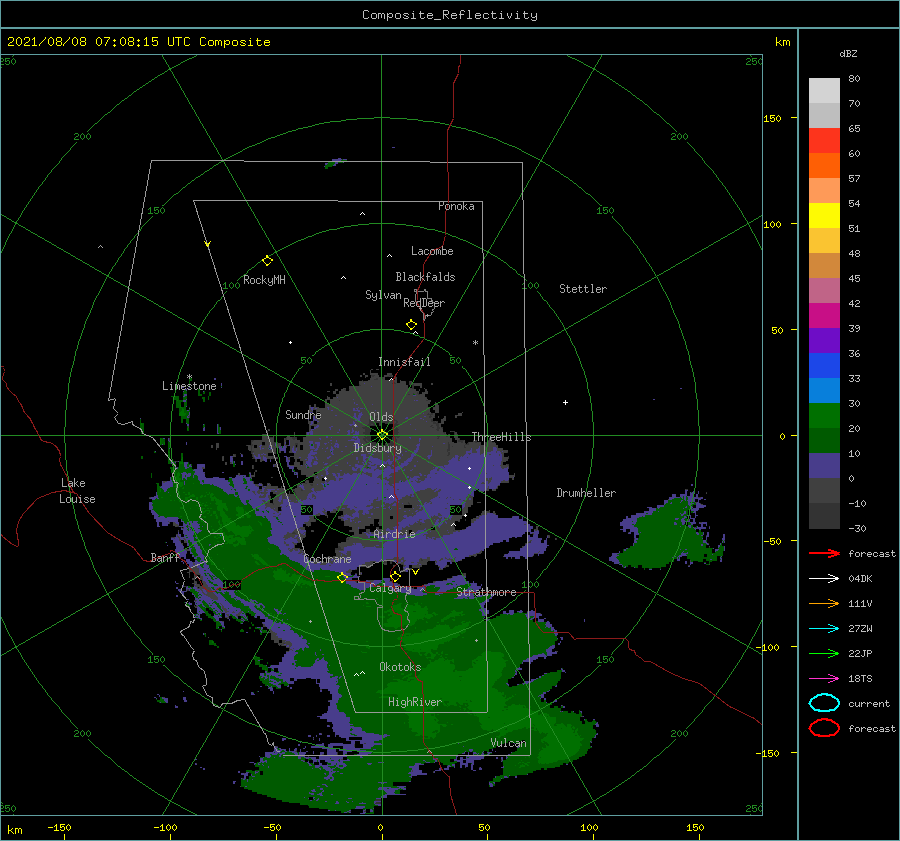Click the Sylvan label on the map
Screen dimensions: 900x841
[383, 295]
